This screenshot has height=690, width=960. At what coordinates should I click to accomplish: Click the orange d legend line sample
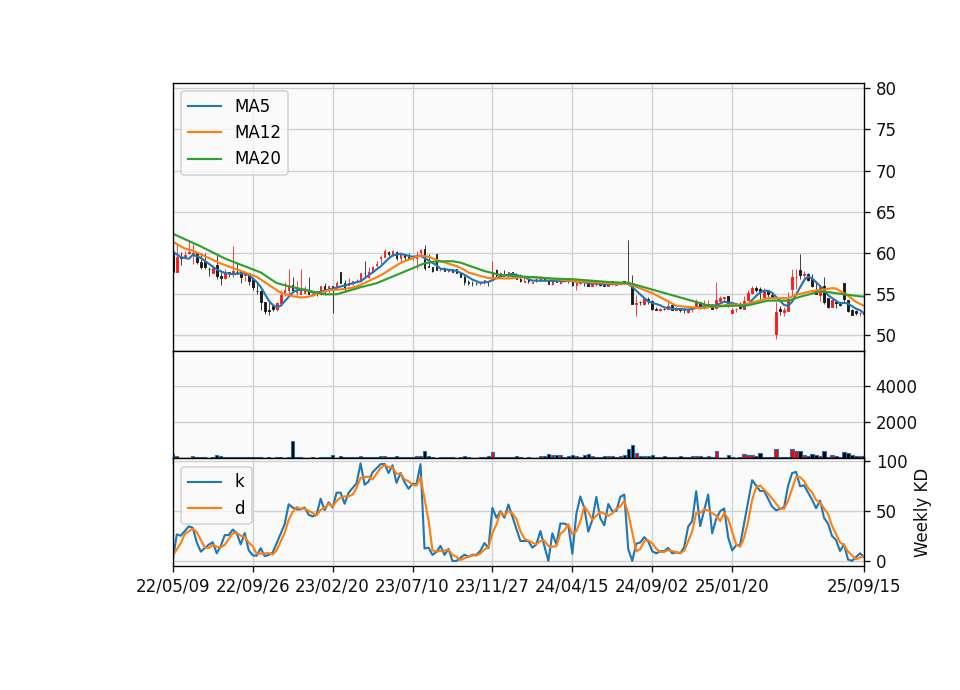point(204,508)
